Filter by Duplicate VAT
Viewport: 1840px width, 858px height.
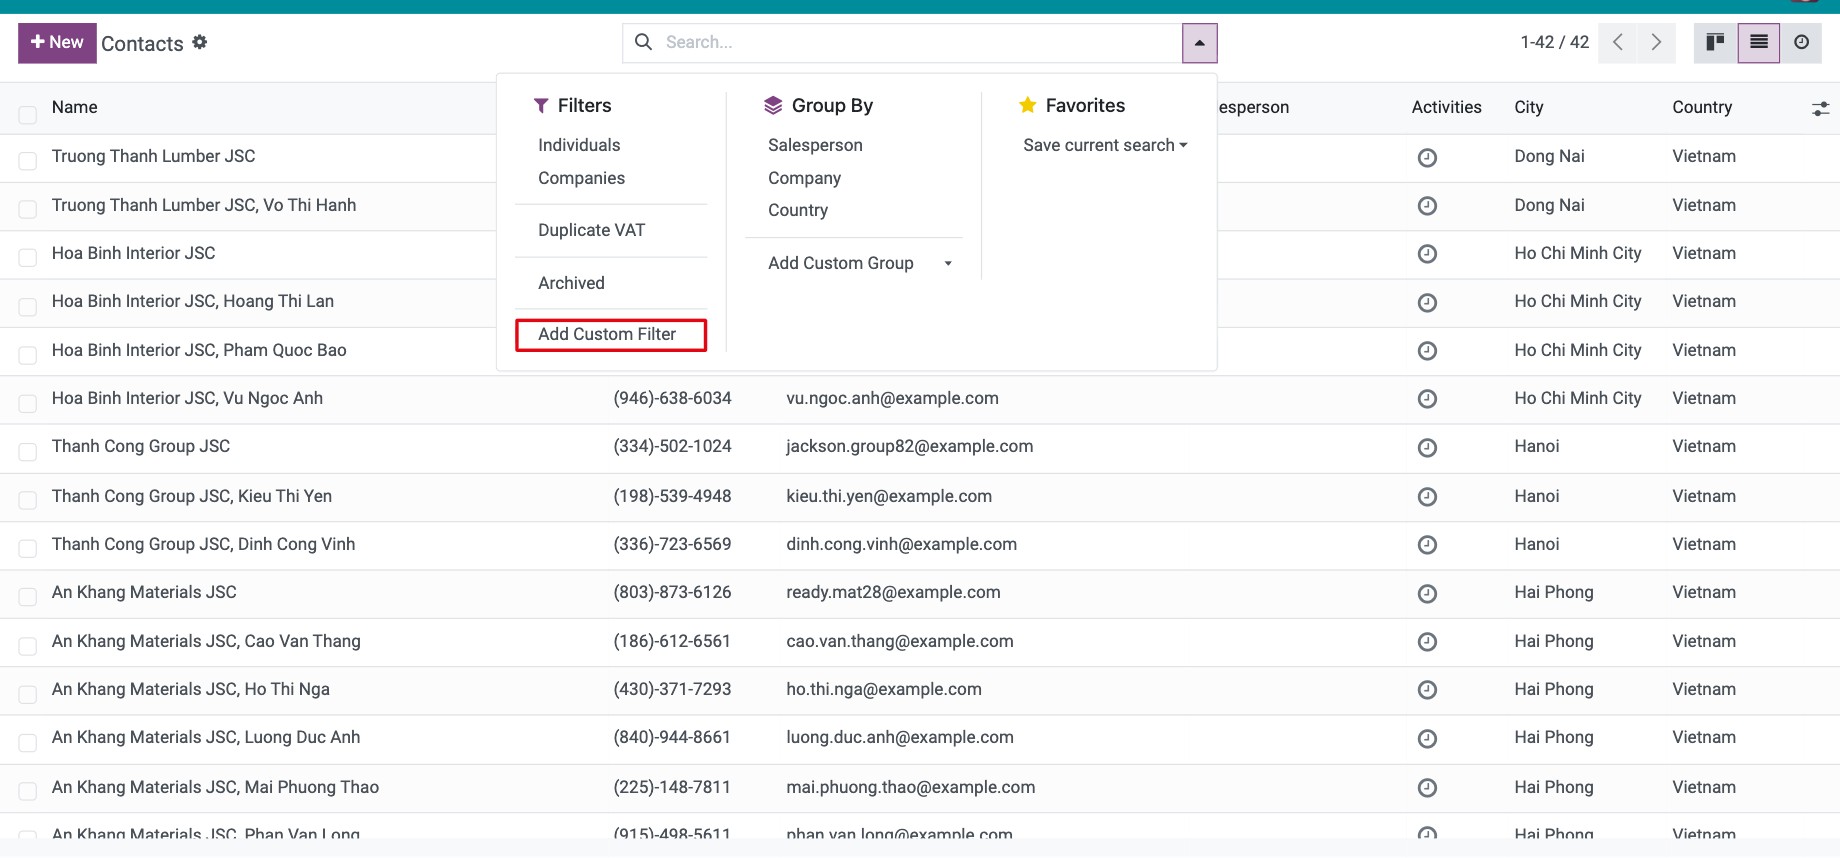click(591, 230)
